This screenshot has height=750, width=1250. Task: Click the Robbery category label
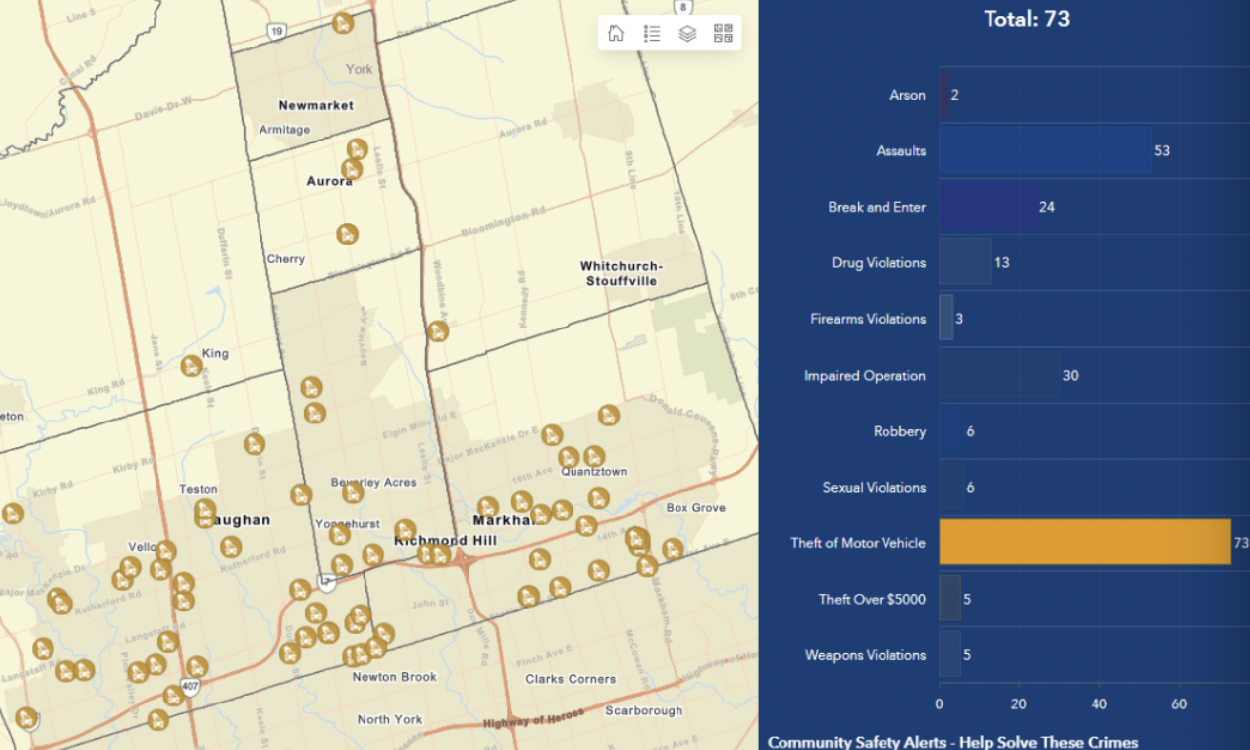[900, 431]
